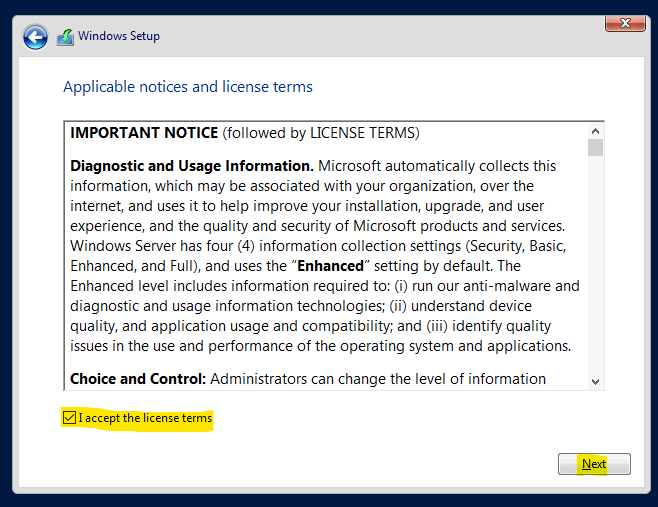This screenshot has width=658, height=507.
Task: Uncheck I accept the license terms
Action: (x=69, y=418)
